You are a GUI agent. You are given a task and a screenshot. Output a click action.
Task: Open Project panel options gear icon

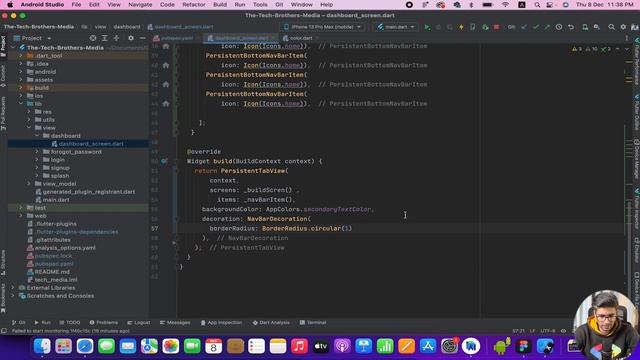click(131, 38)
